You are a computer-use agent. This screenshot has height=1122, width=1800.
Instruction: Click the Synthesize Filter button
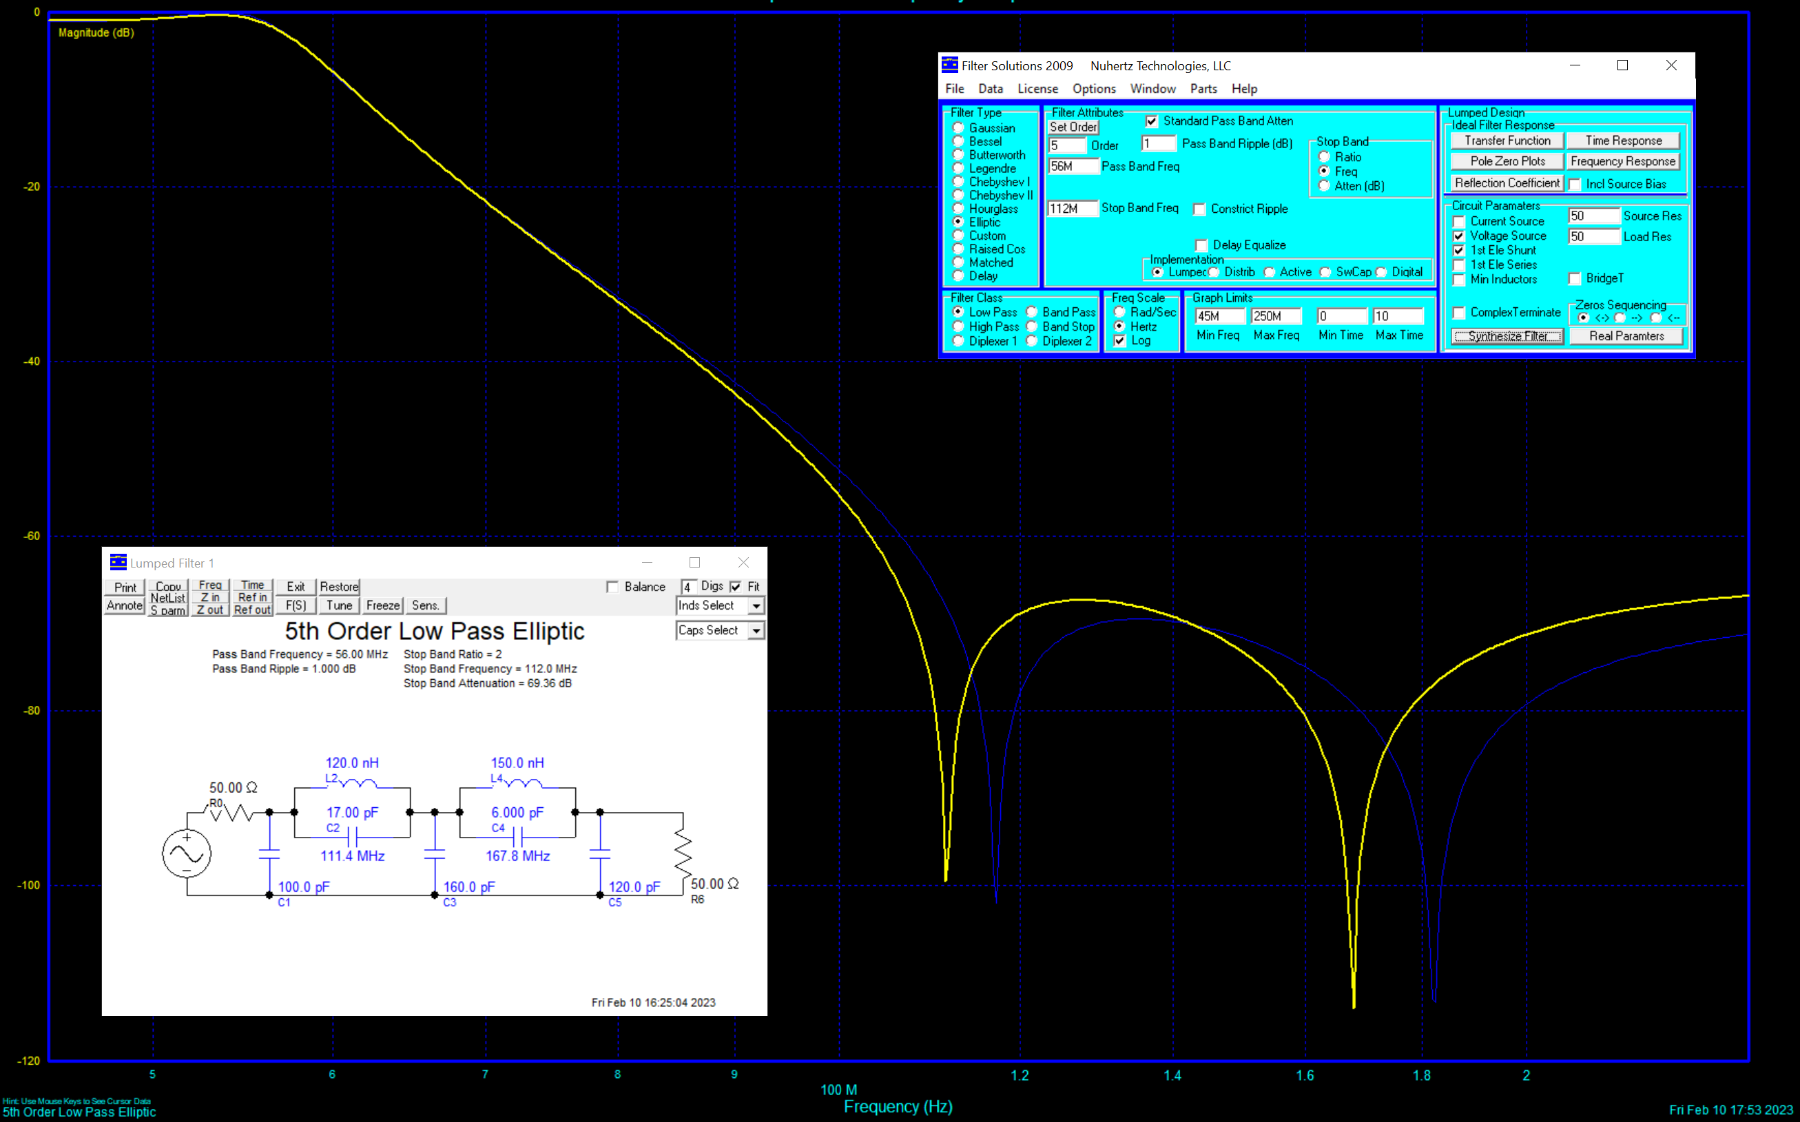[x=1507, y=336]
